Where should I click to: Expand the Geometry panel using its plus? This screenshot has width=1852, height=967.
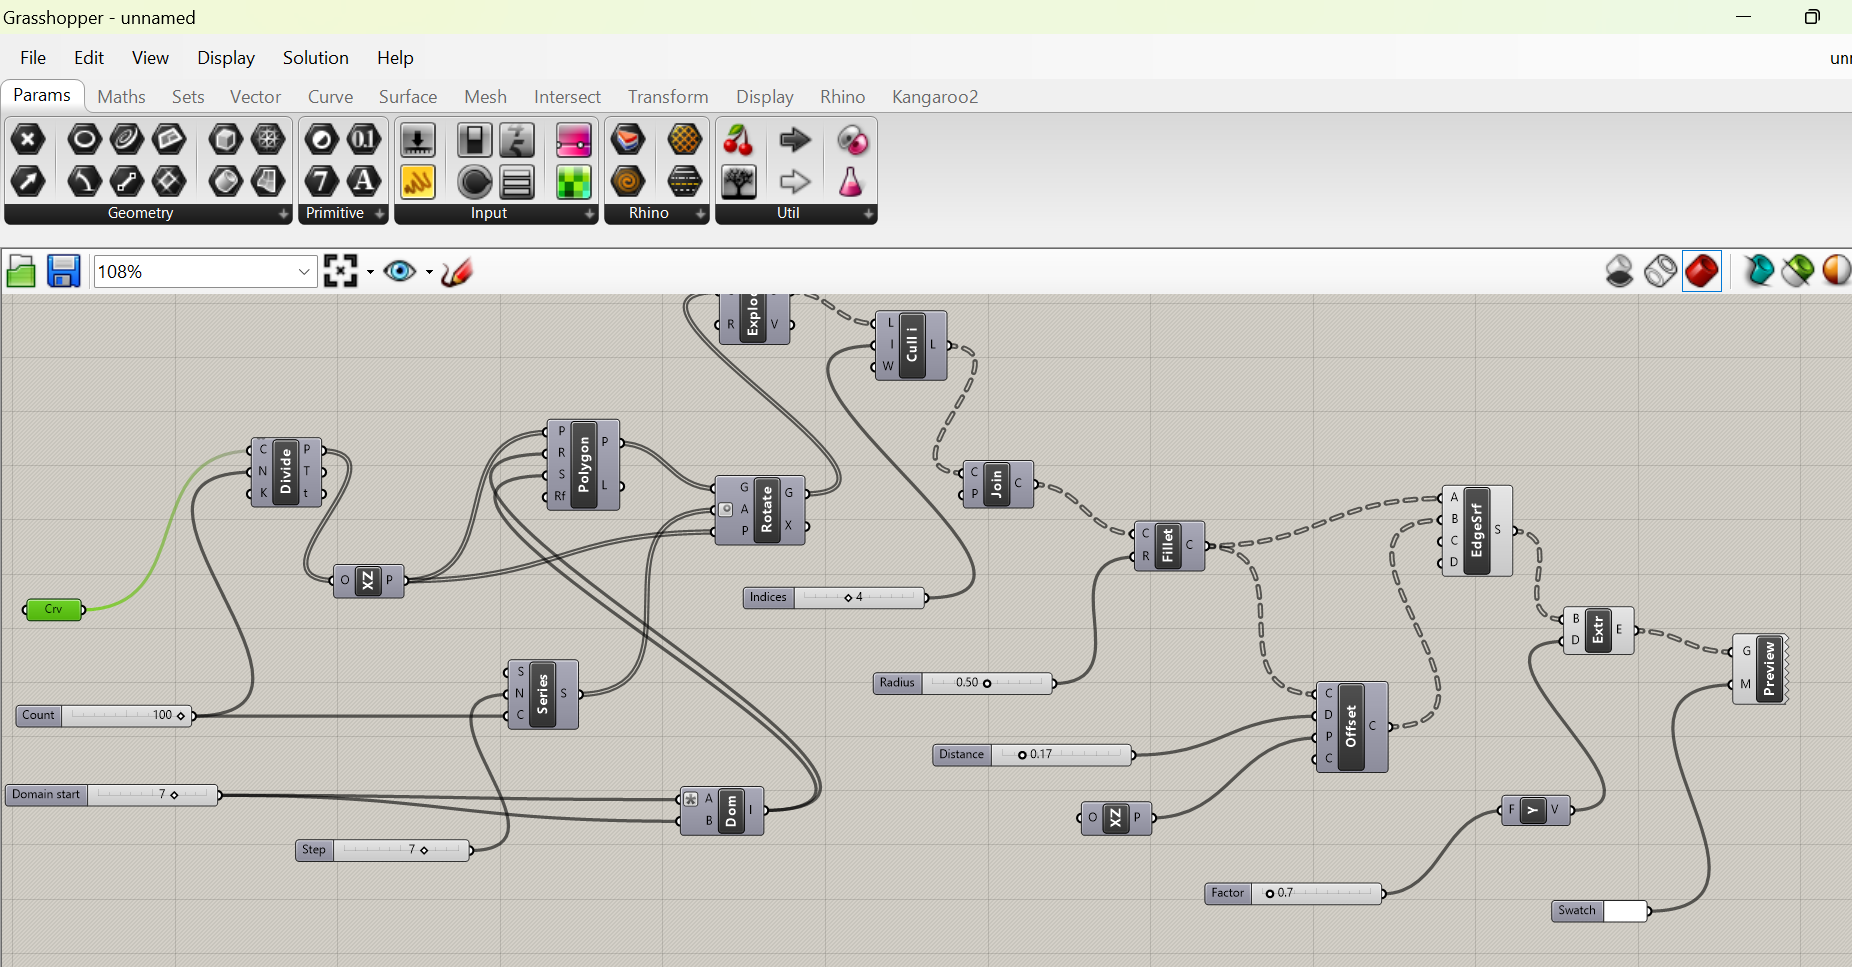[x=283, y=214]
